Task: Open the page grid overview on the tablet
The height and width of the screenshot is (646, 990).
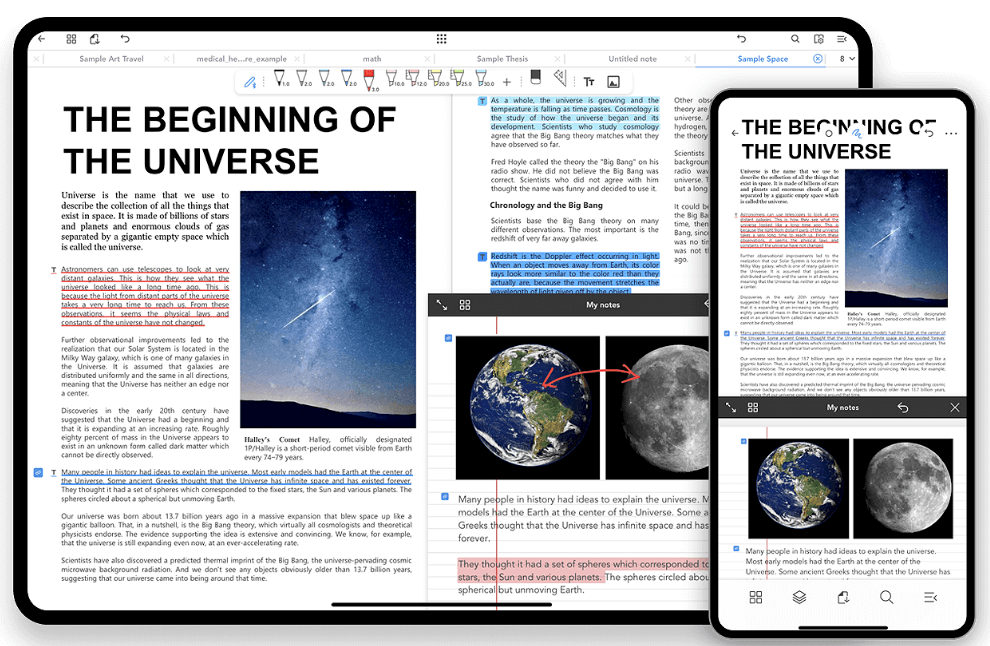Action: (71, 39)
